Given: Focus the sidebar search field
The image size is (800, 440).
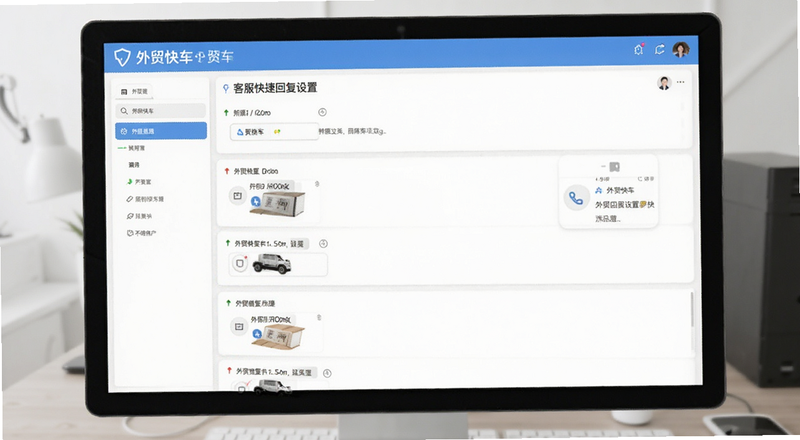Looking at the screenshot, I should tap(161, 111).
